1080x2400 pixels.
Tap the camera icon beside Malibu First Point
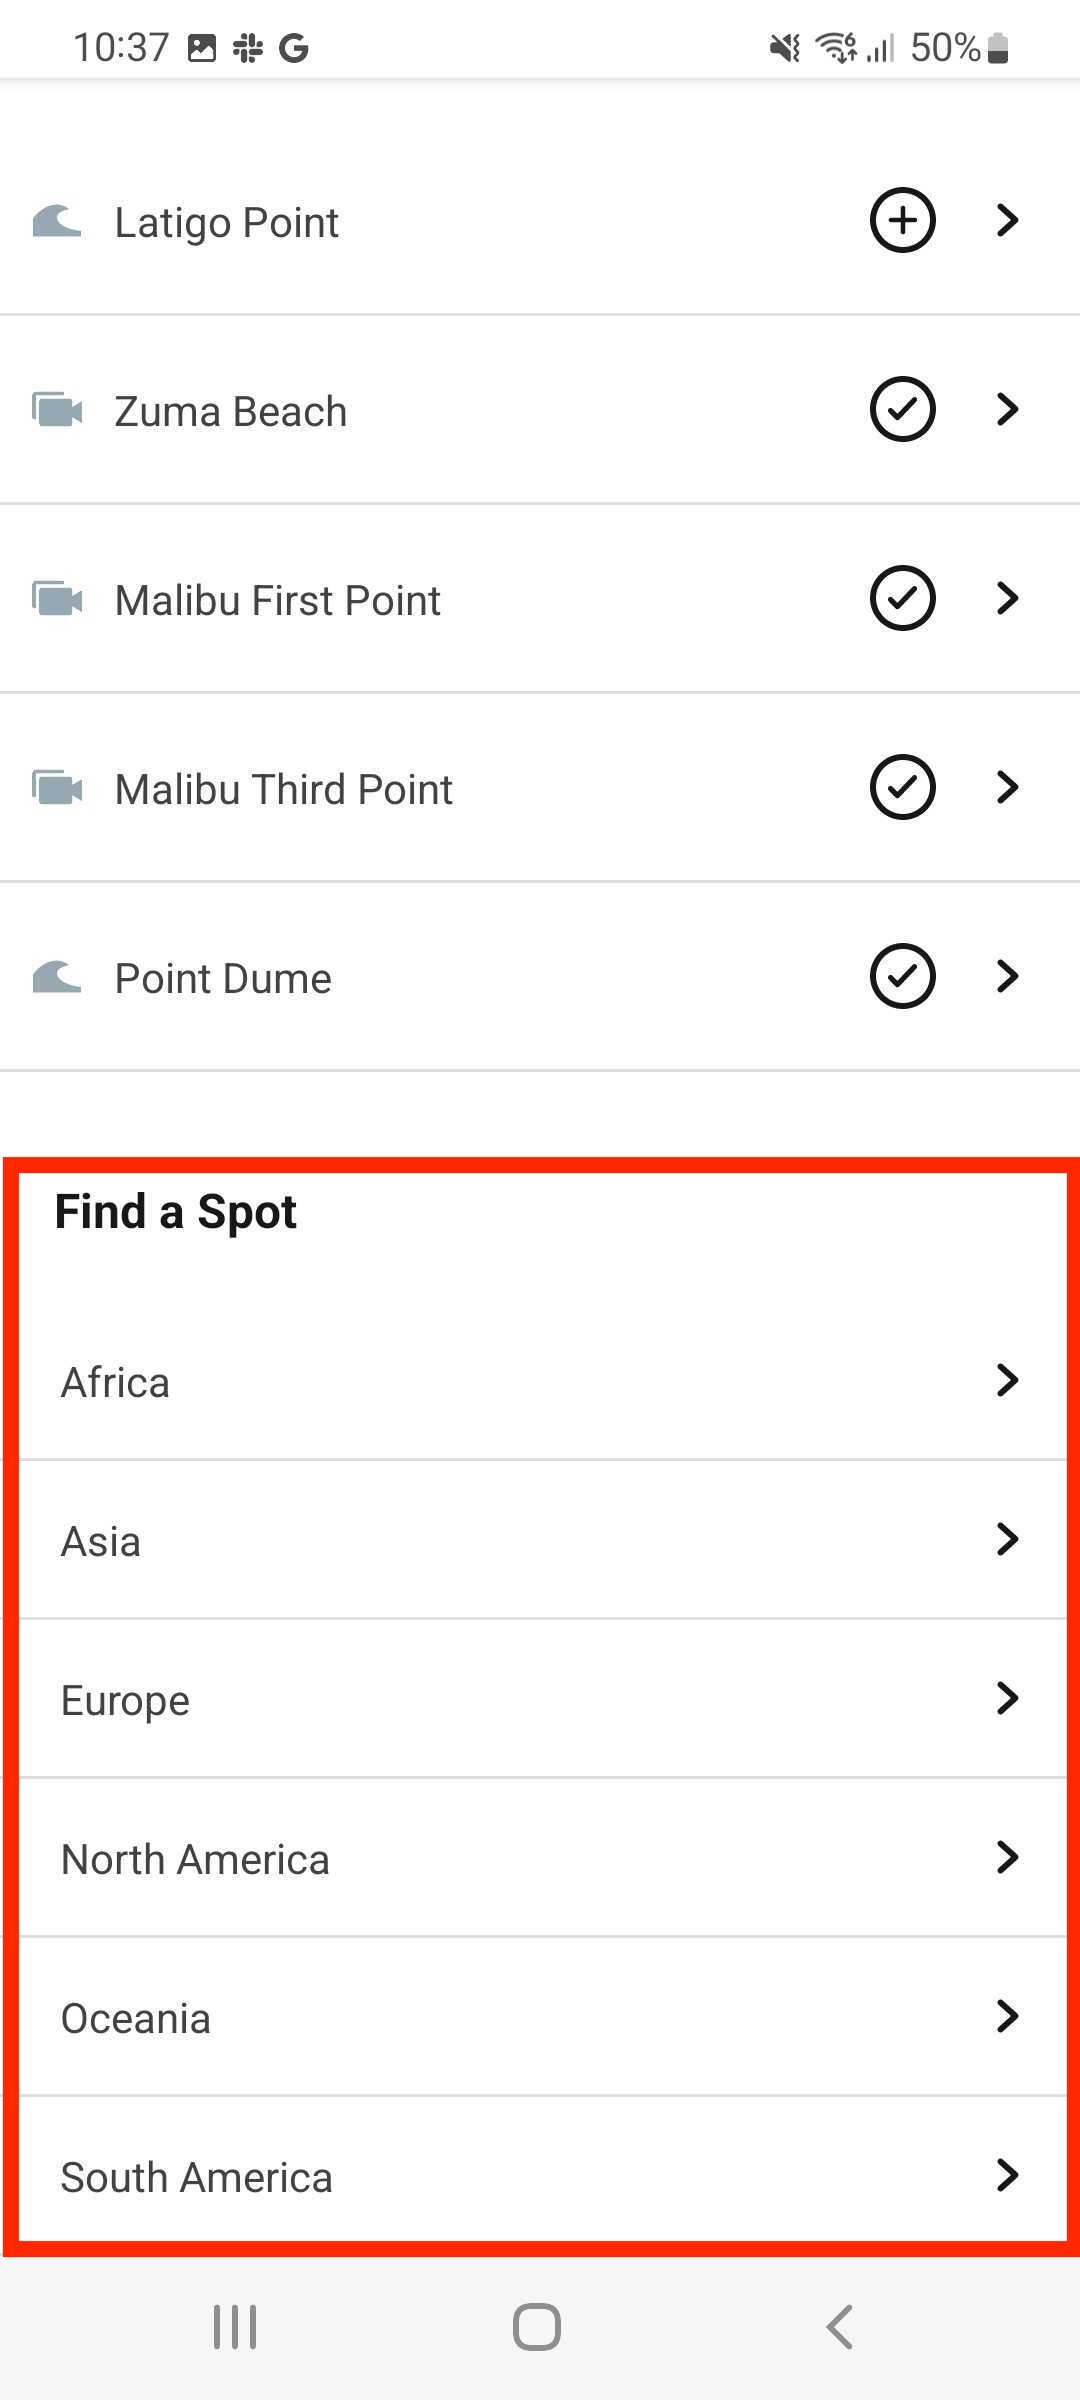point(57,599)
